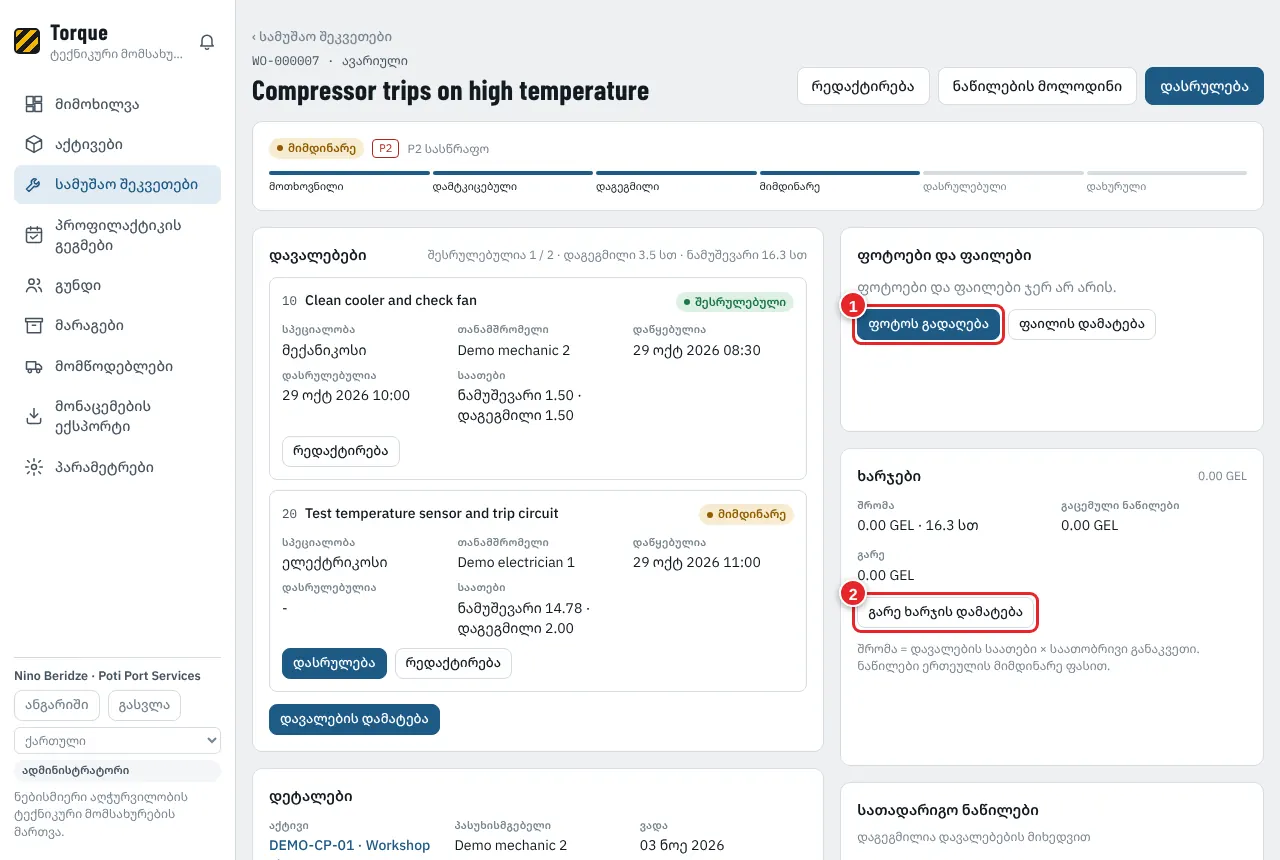Click the download icon for მონაცემების ექსპორტი

click(x=34, y=417)
